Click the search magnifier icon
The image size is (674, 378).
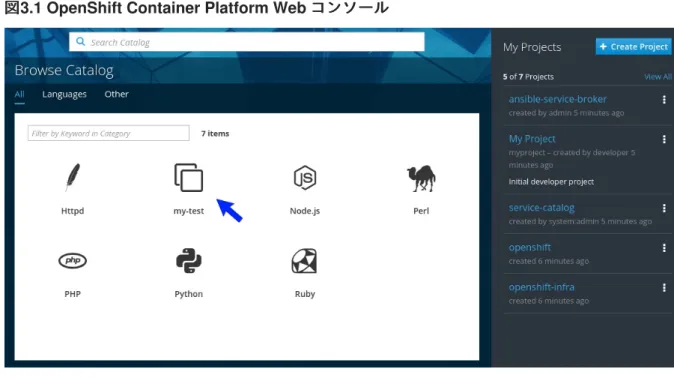click(80, 42)
